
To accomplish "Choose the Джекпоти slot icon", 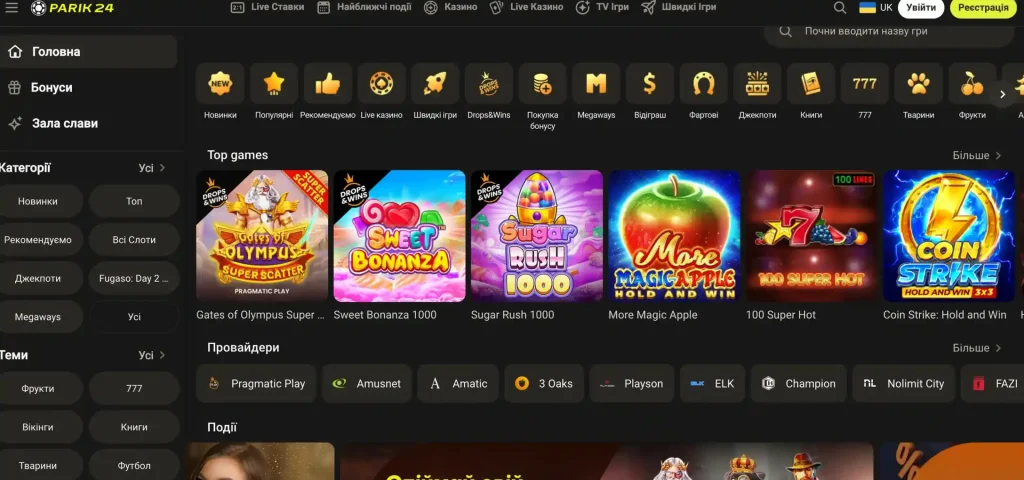I will click(758, 84).
